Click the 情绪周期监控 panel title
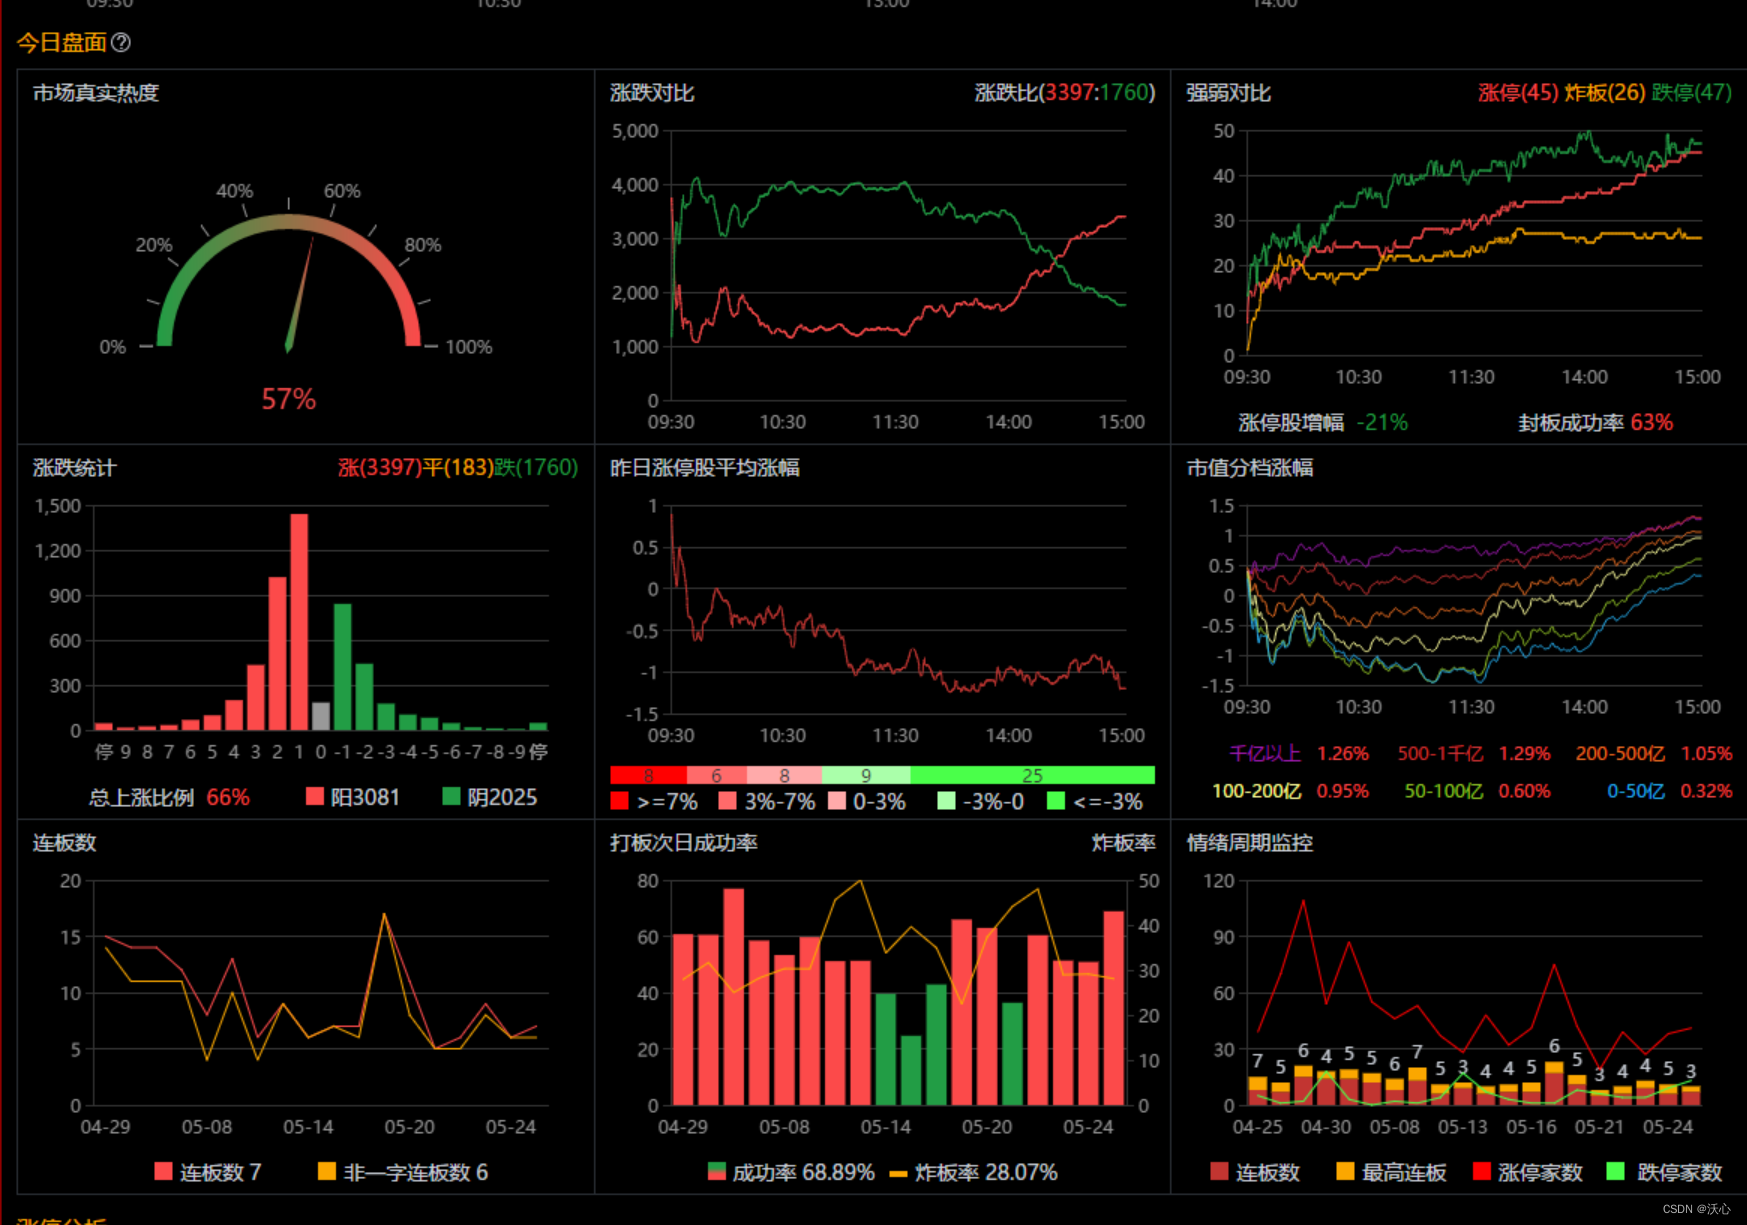Screen dimensions: 1747x1225 [1250, 843]
